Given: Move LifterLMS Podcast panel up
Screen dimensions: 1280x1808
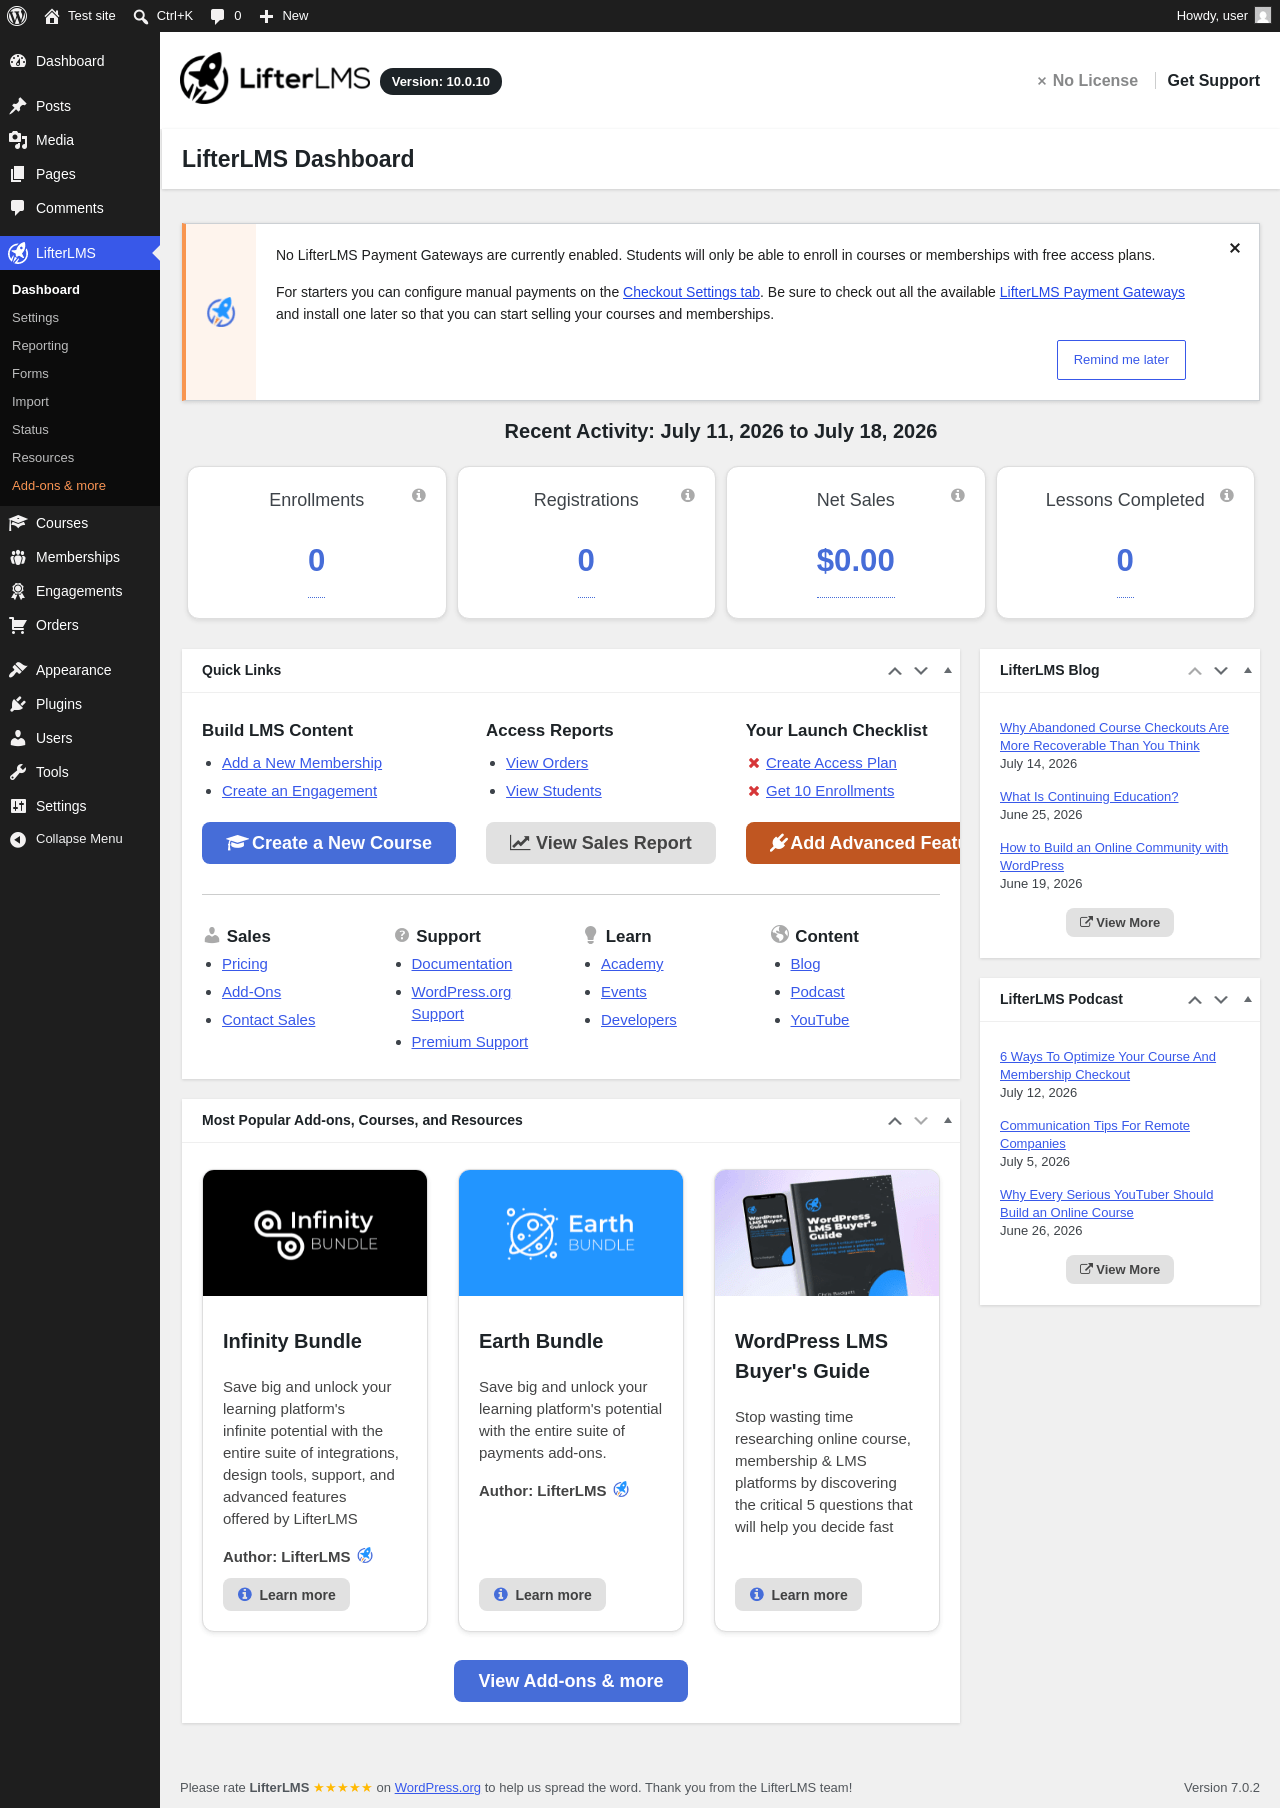Looking at the screenshot, I should pyautogui.click(x=1195, y=1000).
